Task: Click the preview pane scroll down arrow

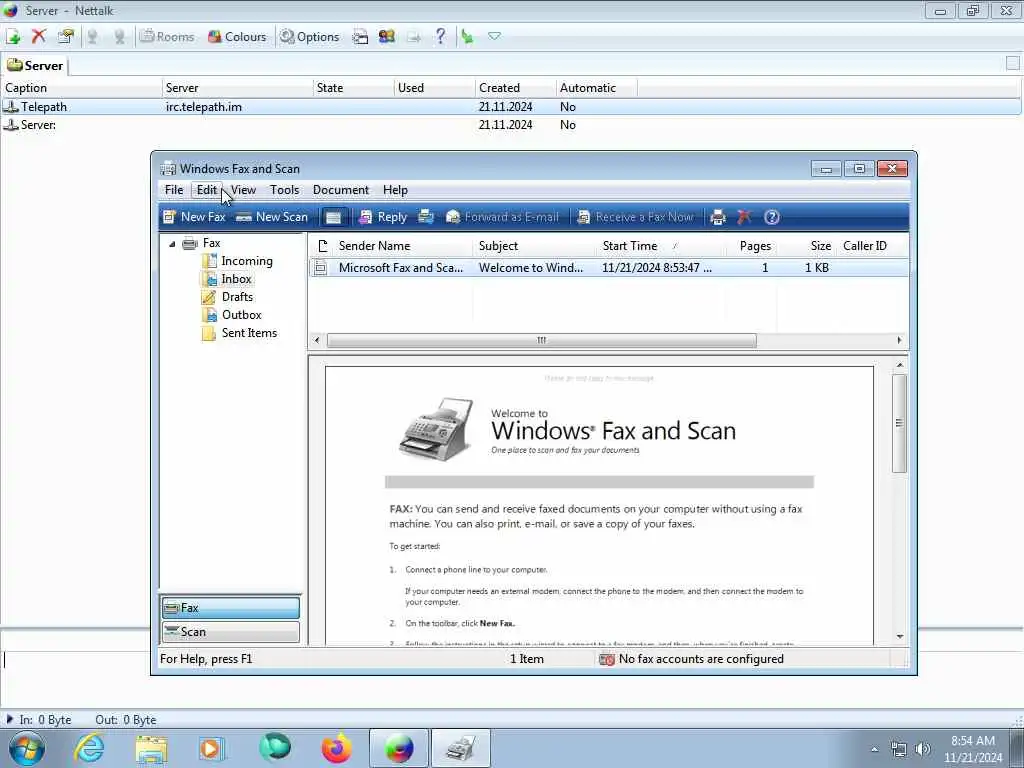Action: coord(900,636)
